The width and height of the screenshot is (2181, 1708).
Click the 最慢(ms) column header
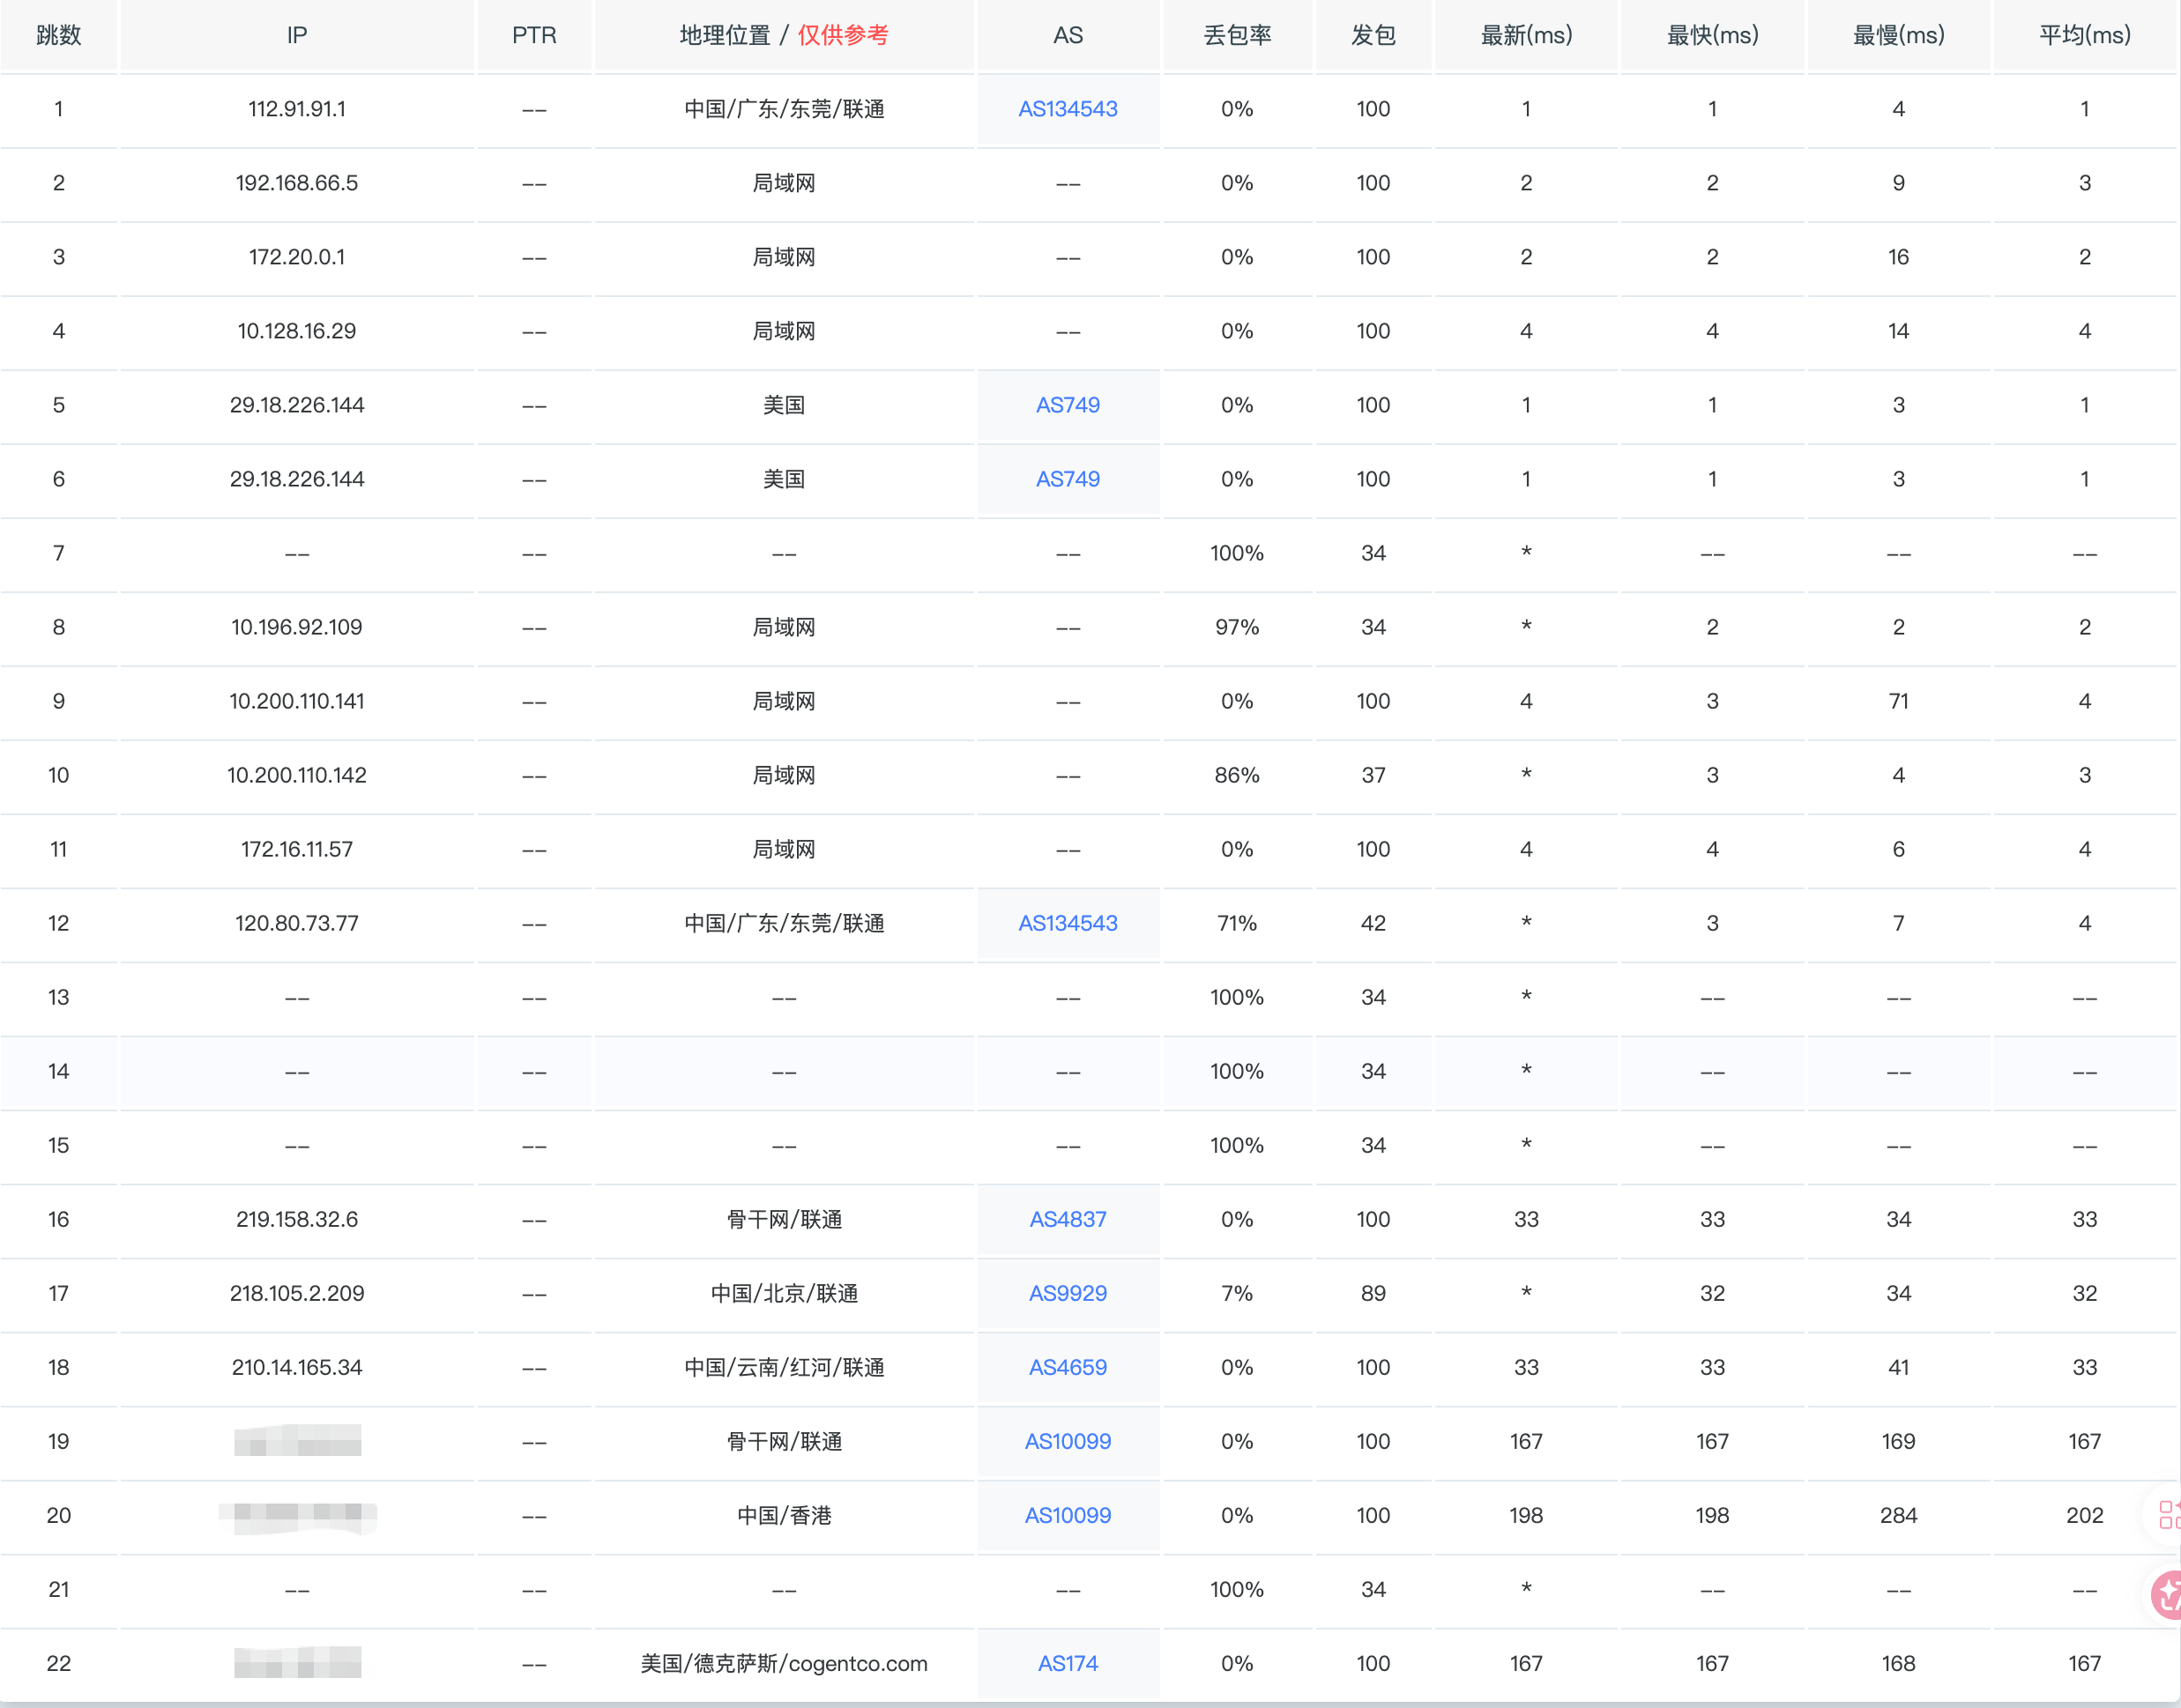coord(1898,35)
